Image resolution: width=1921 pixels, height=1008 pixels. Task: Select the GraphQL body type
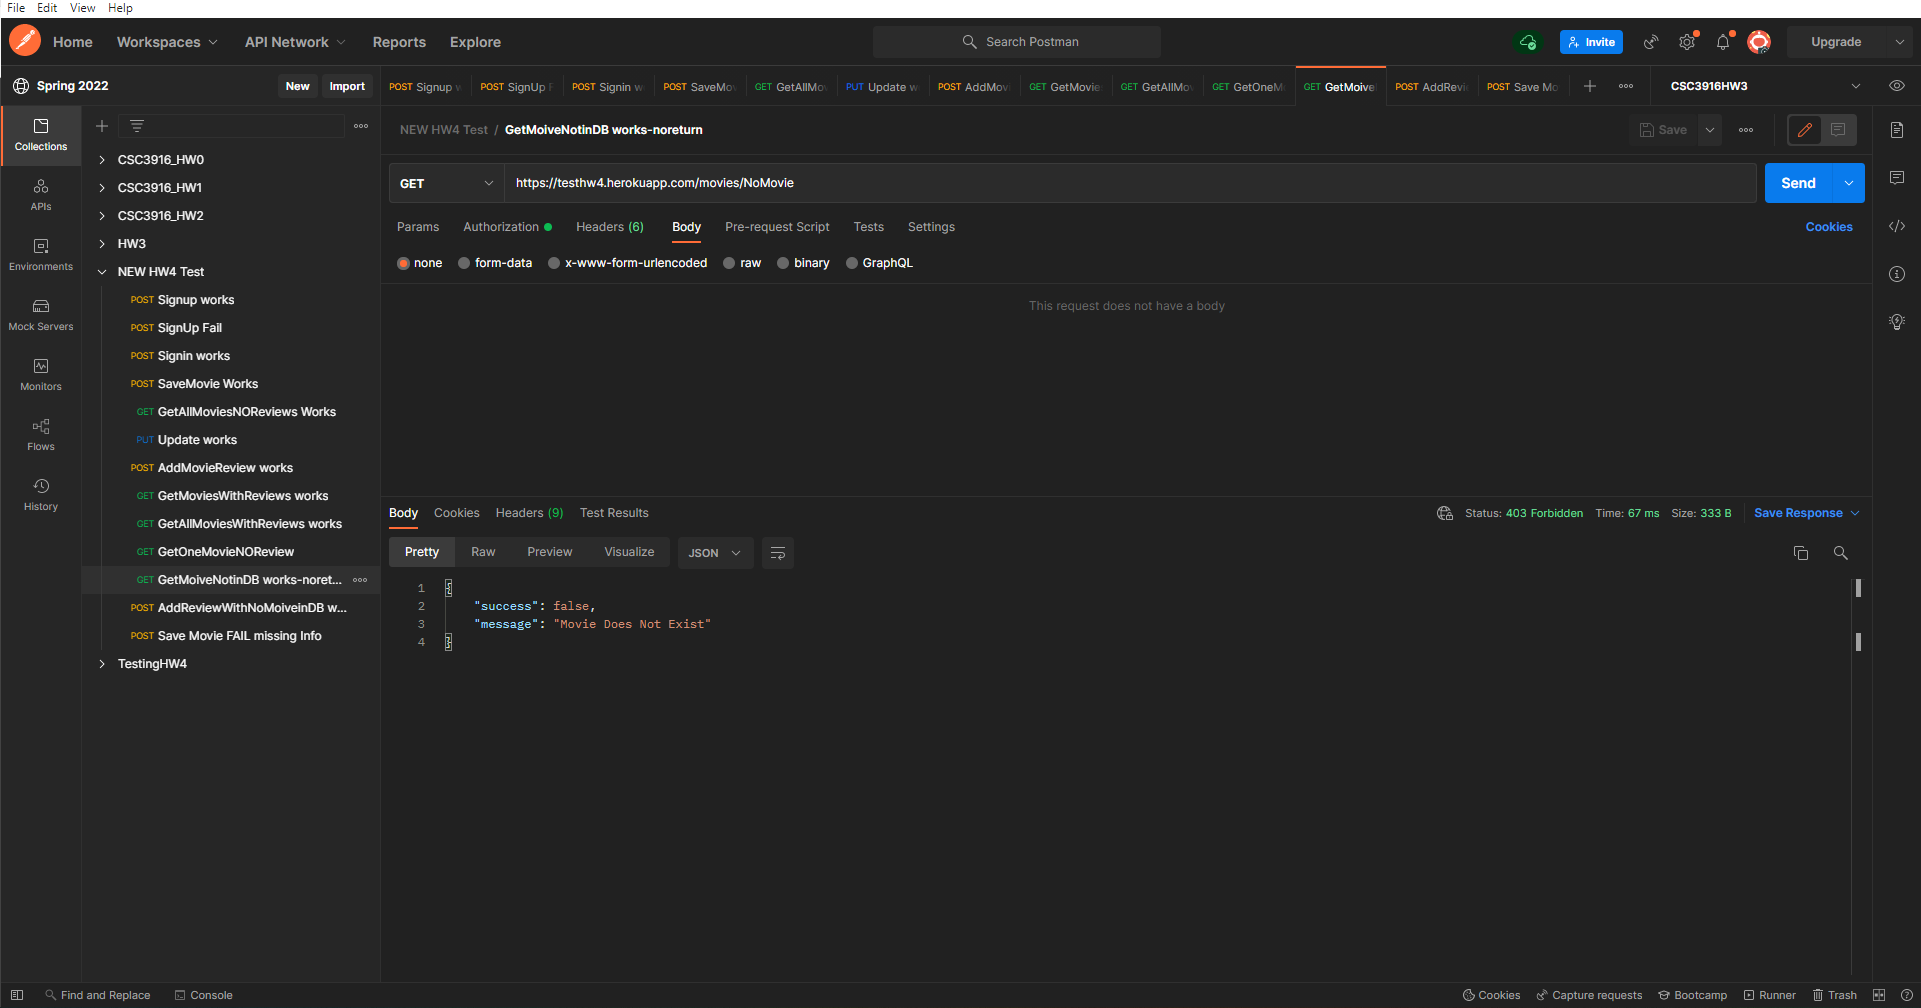[879, 262]
